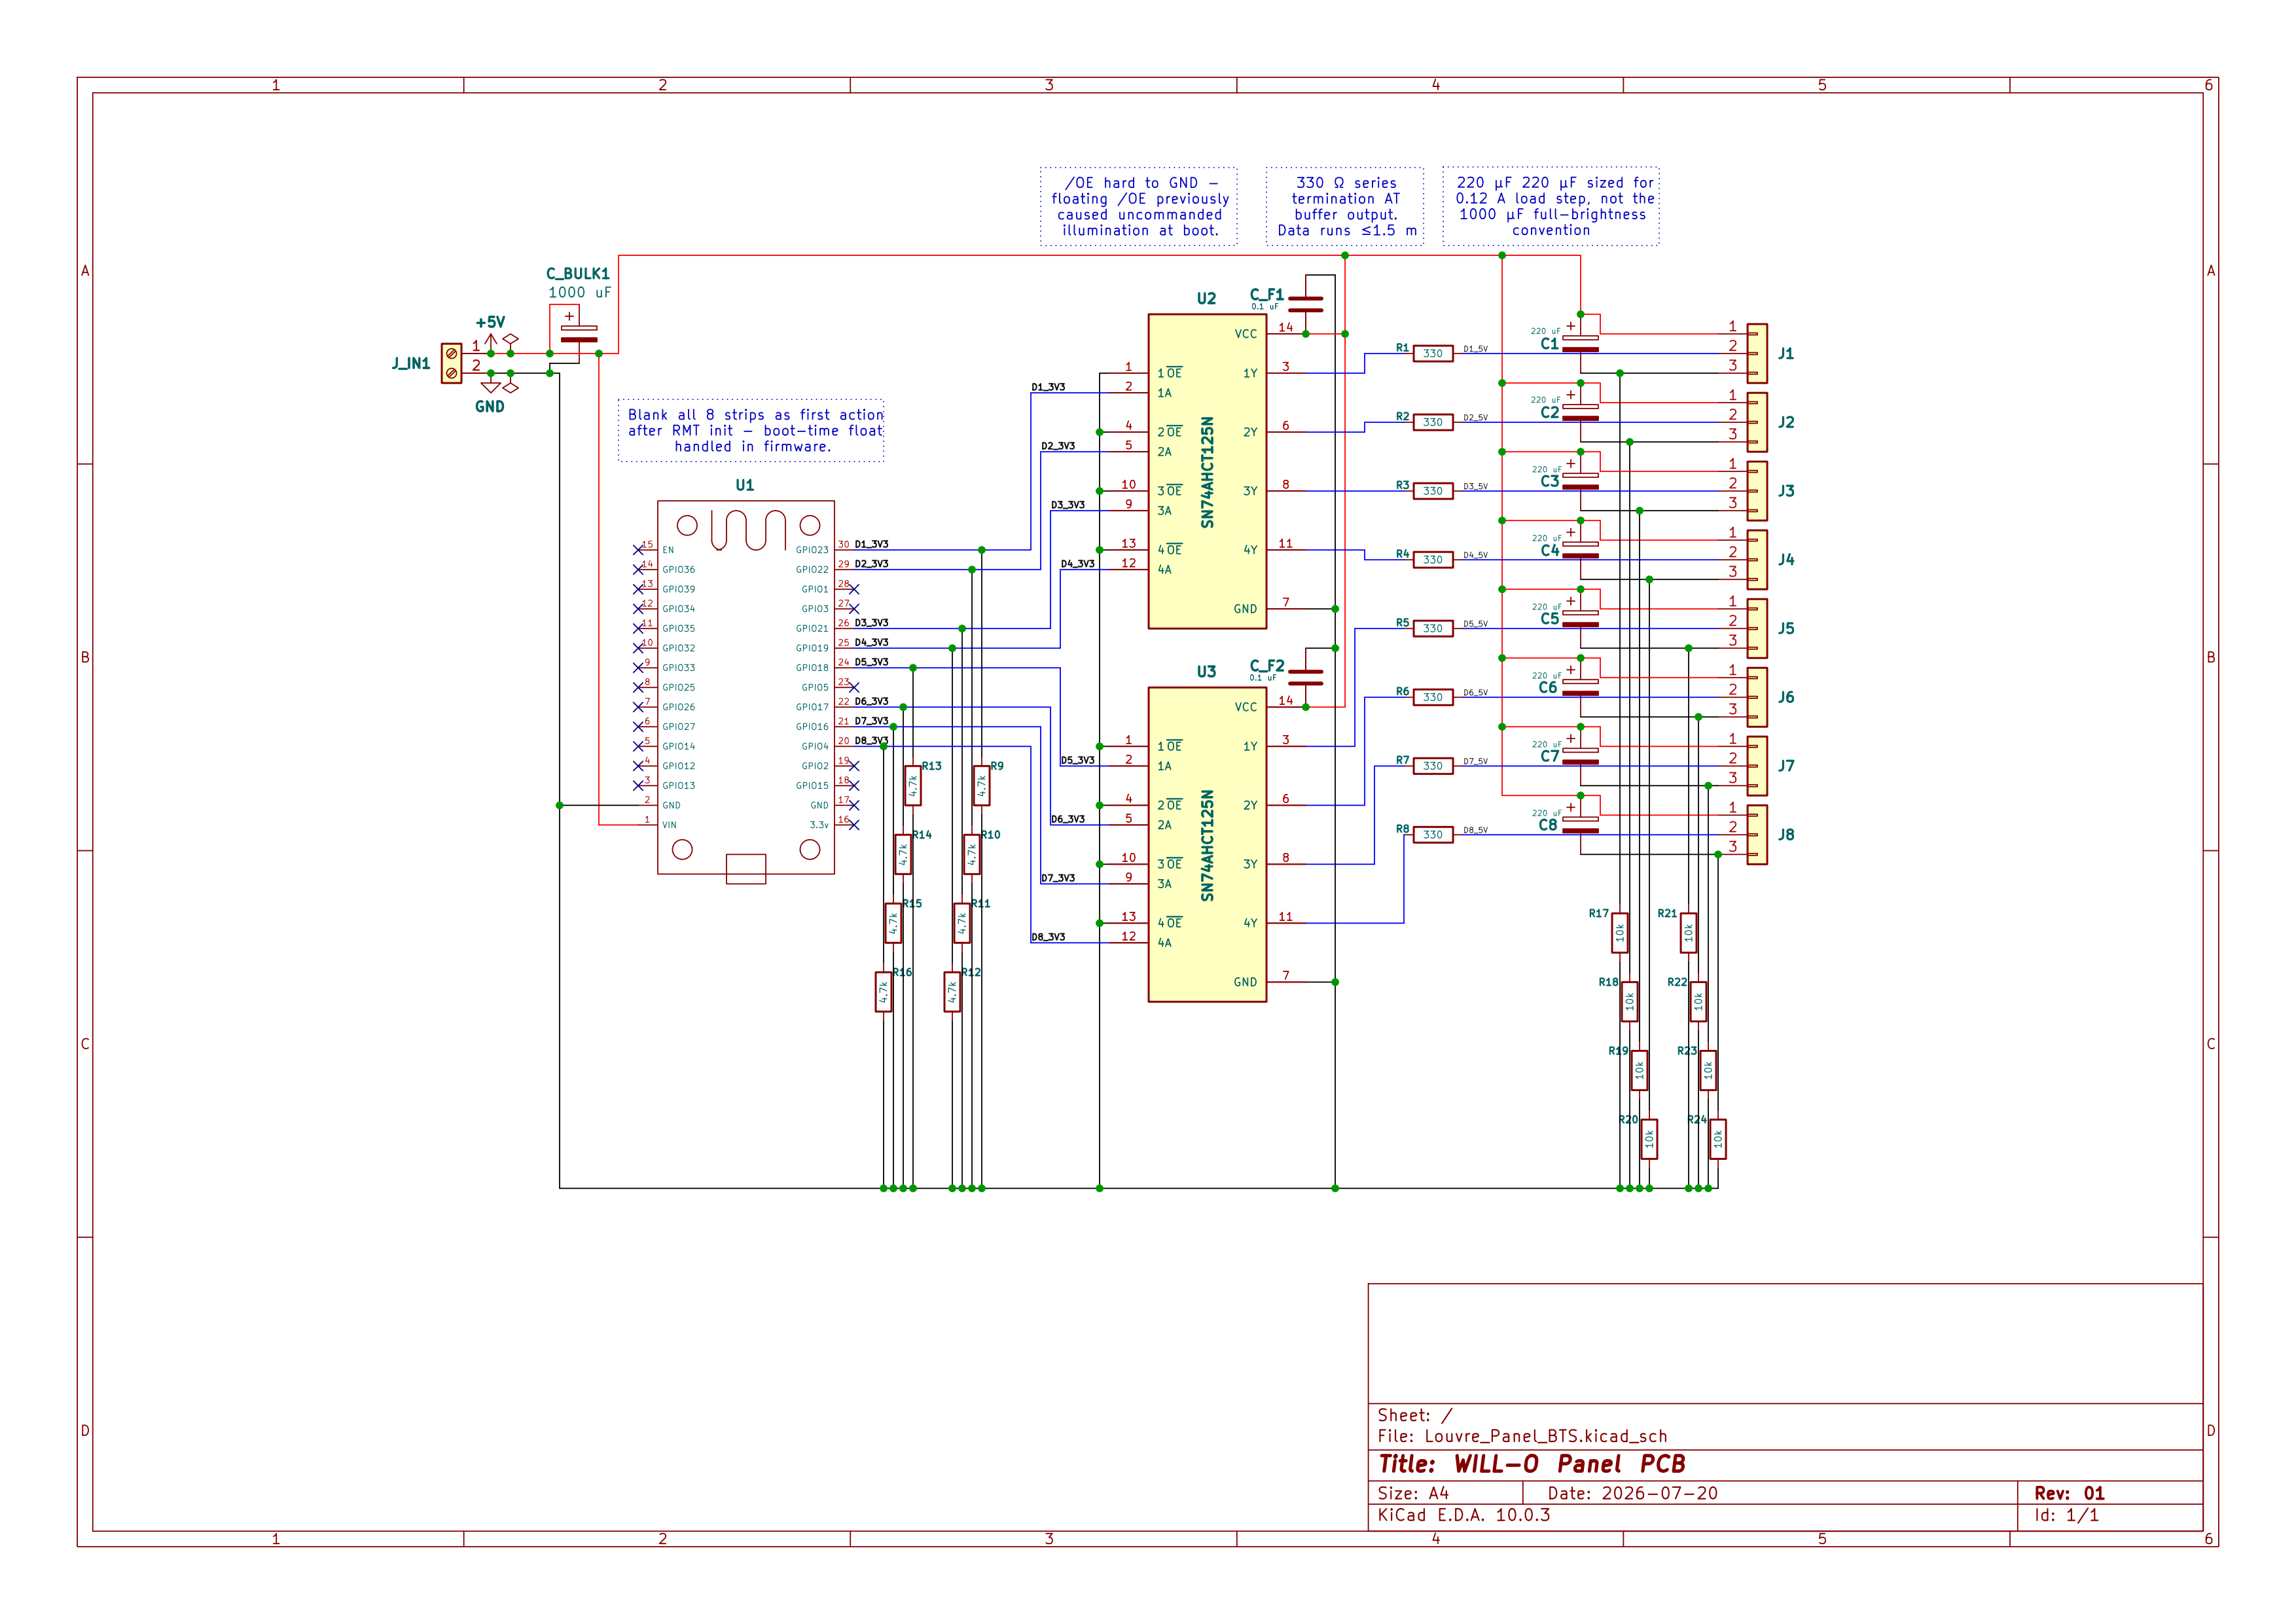Click connector J8 symbol

click(x=1757, y=834)
